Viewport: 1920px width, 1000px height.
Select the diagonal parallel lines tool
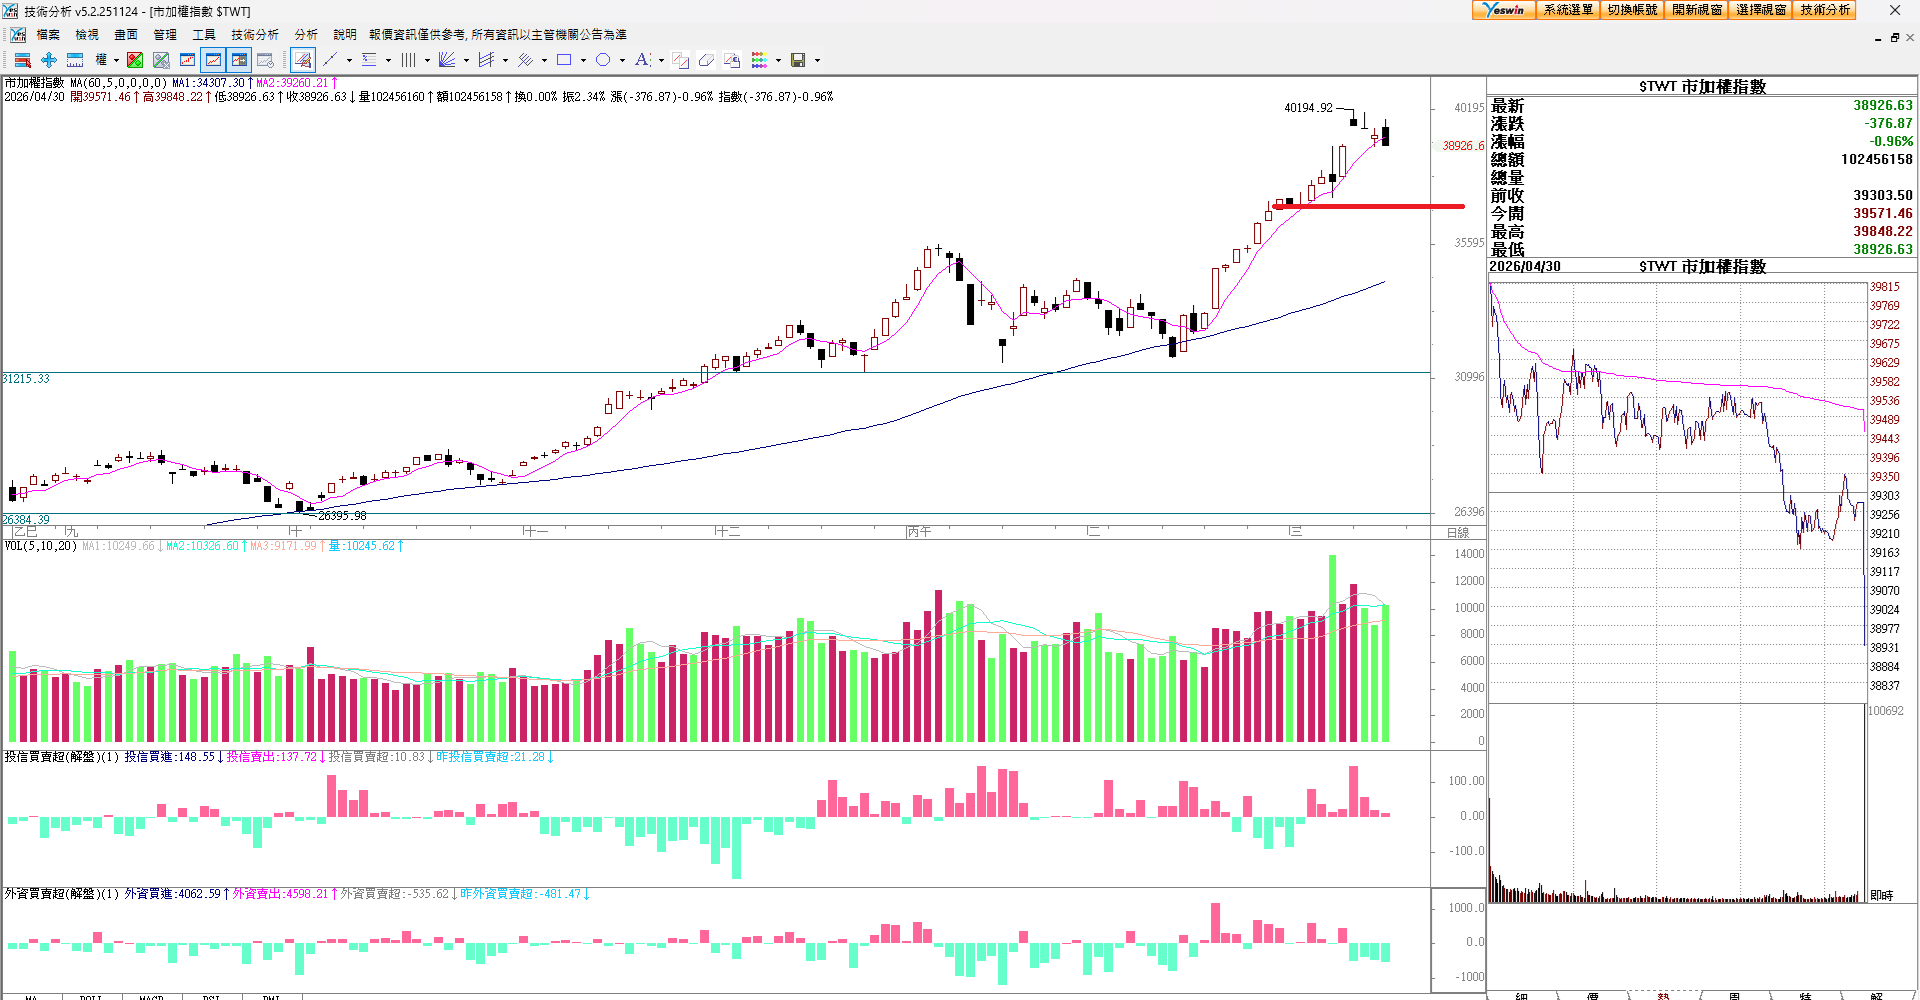click(525, 60)
